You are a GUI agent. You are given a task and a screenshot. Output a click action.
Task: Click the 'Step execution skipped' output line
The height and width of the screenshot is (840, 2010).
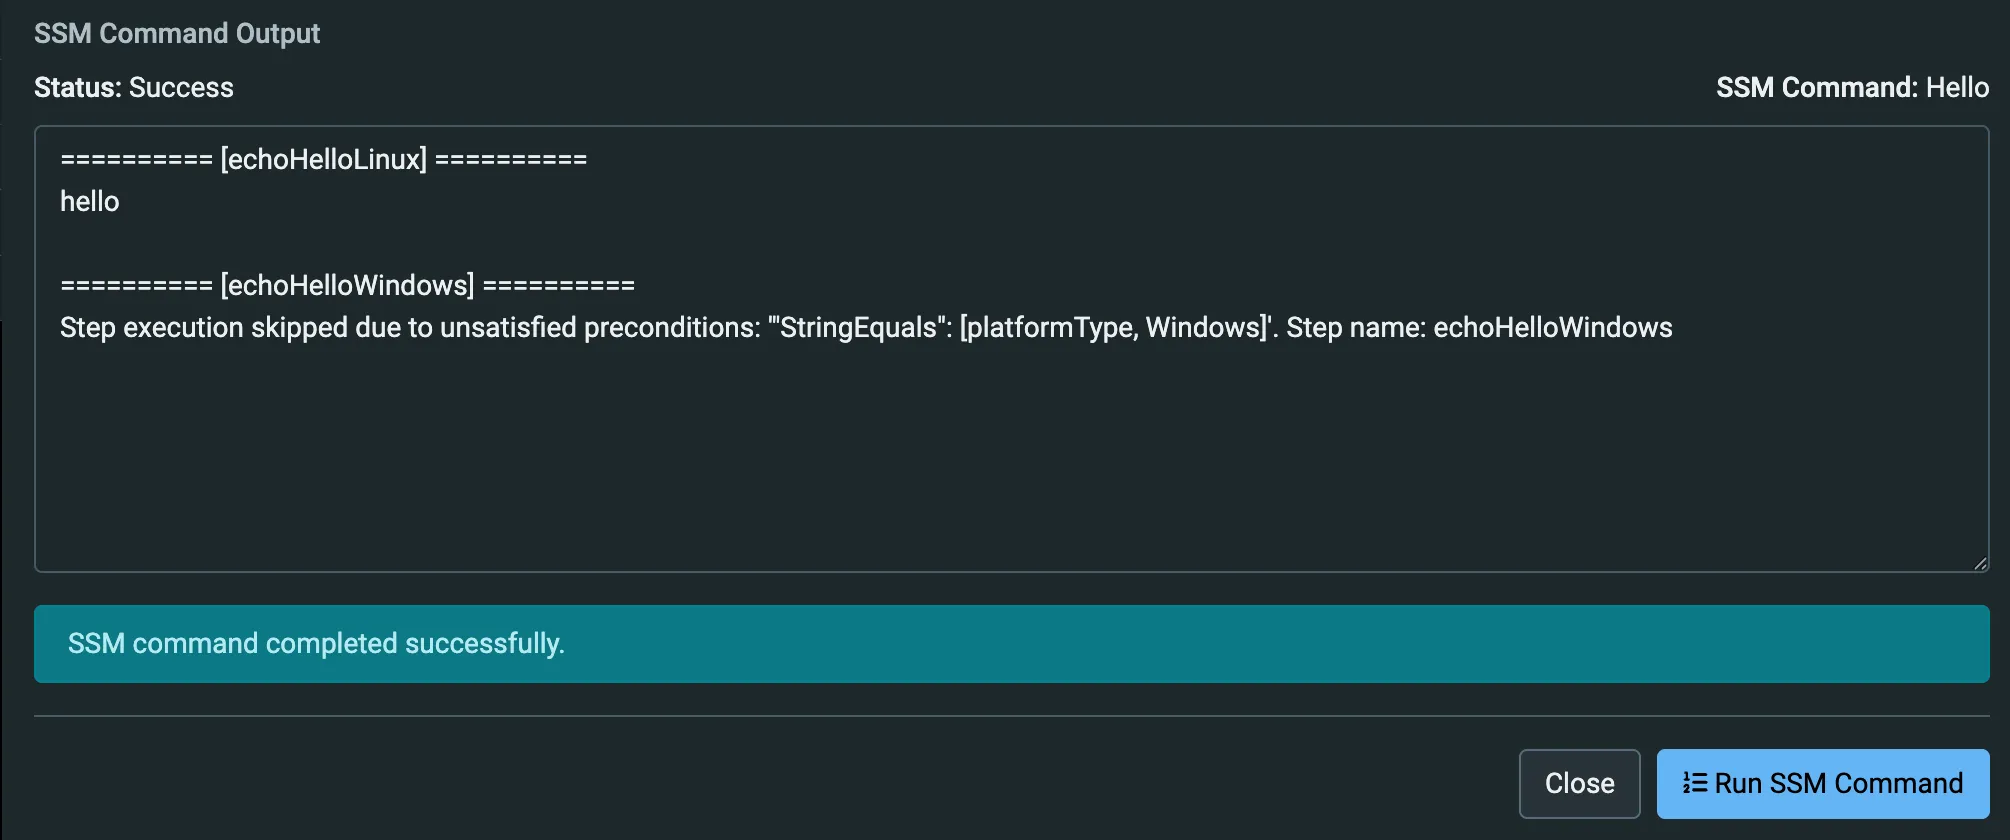tap(866, 328)
